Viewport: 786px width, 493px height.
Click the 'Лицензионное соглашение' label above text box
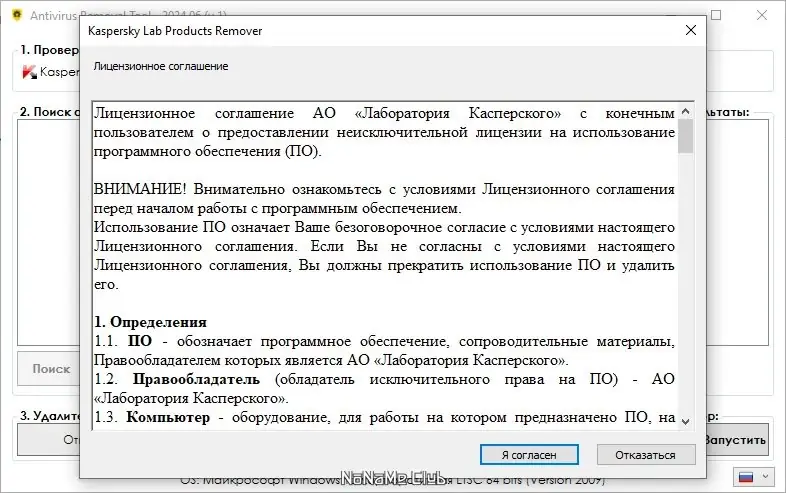(x=161, y=66)
